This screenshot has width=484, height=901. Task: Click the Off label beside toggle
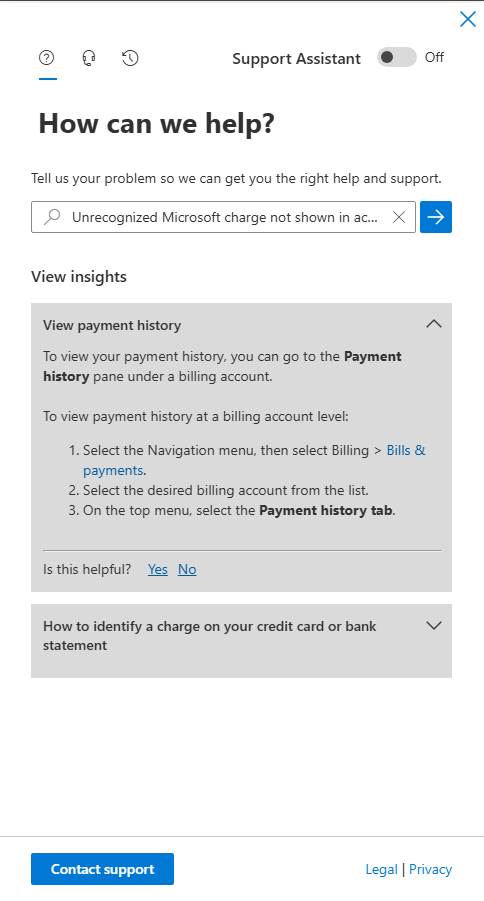pyautogui.click(x=435, y=57)
